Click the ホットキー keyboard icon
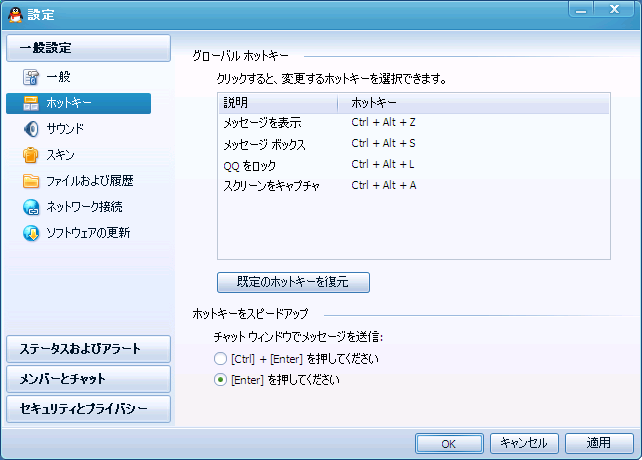Screen dimensions: 642x460 pos(31,103)
